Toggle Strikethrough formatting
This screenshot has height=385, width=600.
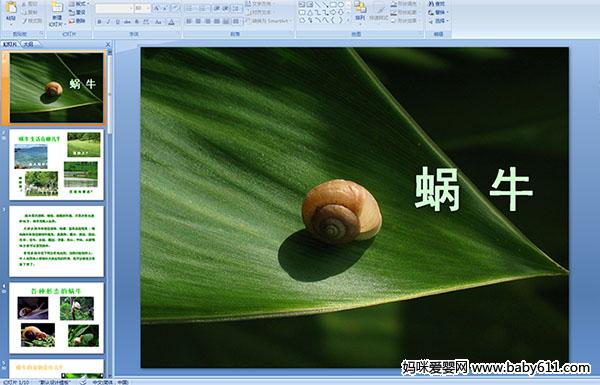click(x=127, y=22)
